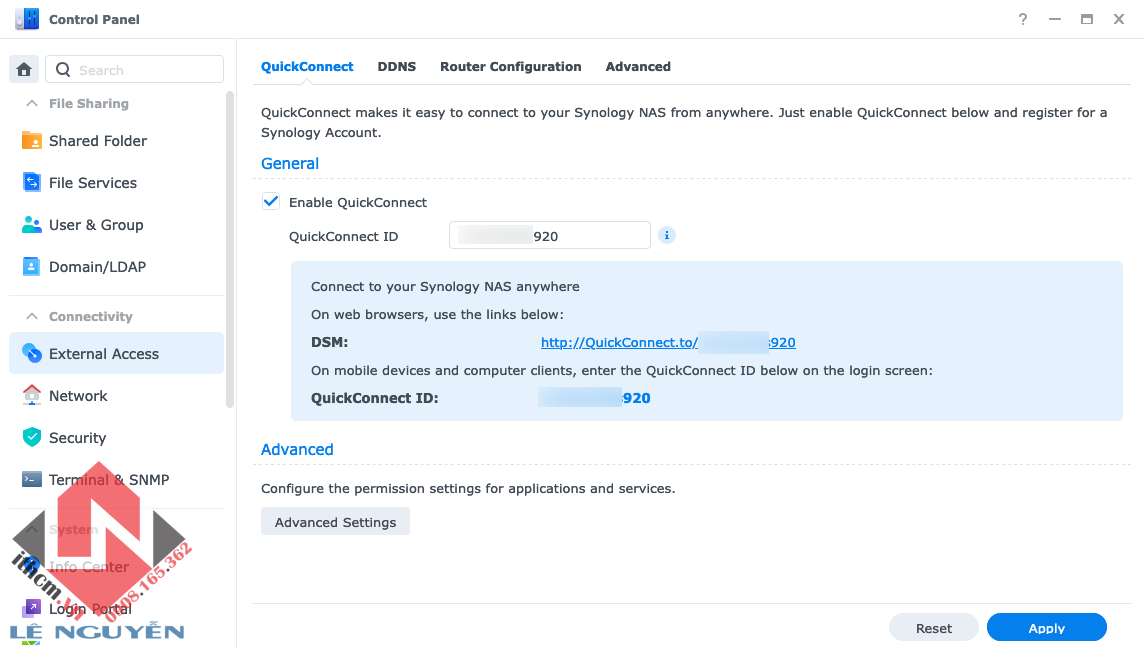Select Network in the sidebar
Screen dimensions: 1145x649
tap(78, 396)
